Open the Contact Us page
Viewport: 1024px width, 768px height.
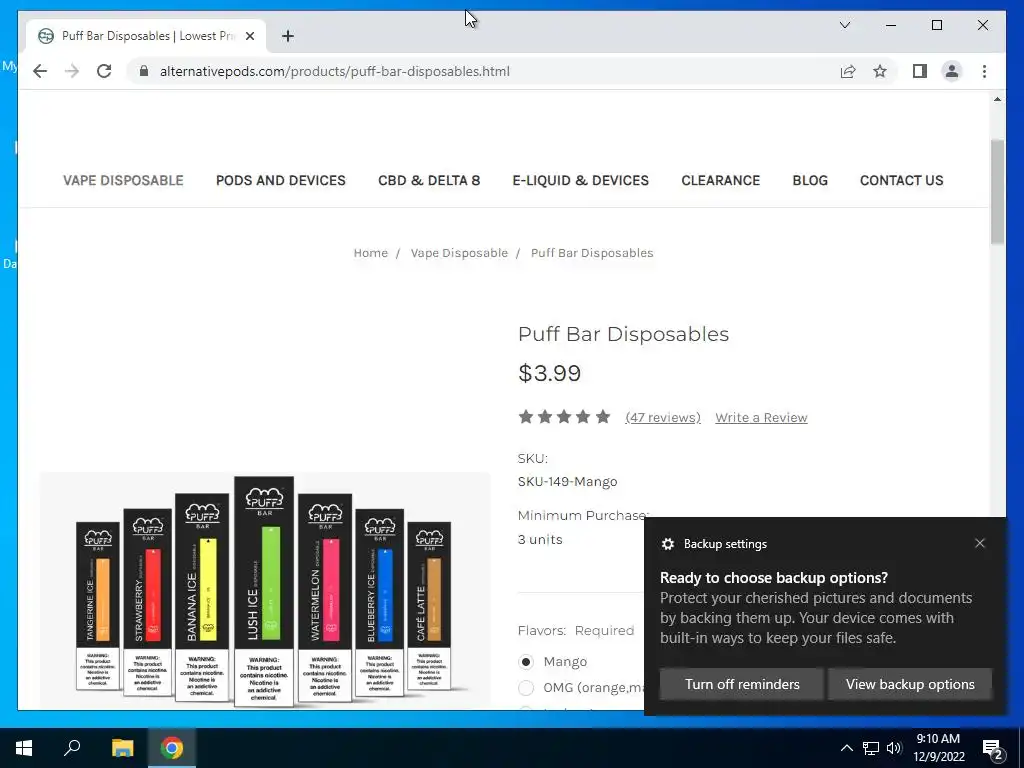tap(901, 180)
